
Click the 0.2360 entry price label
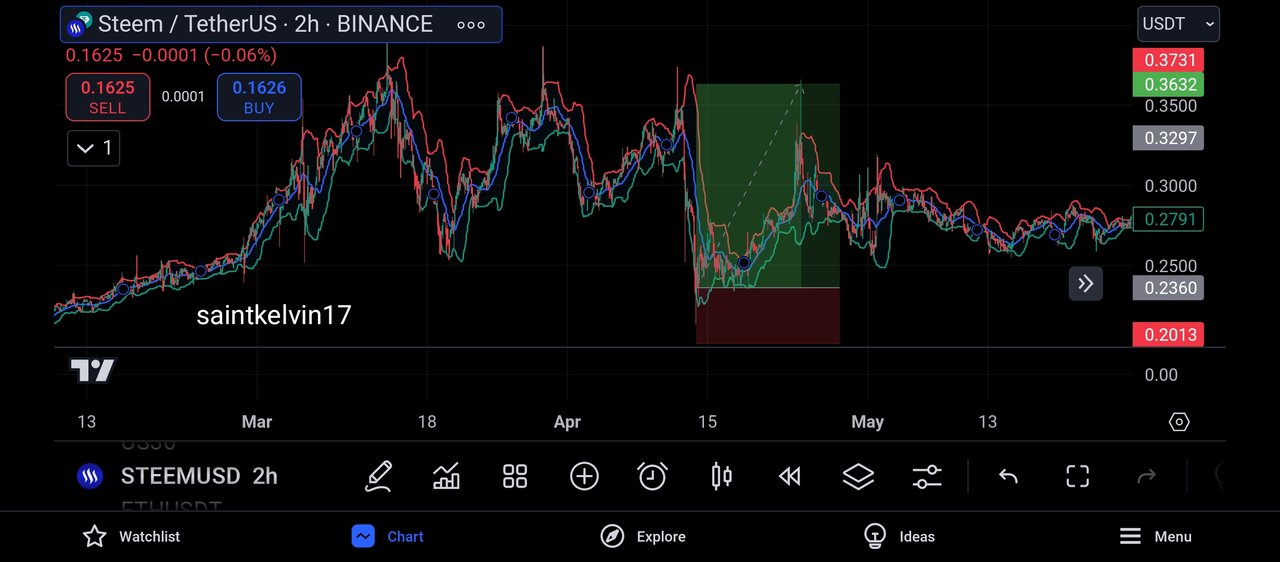click(1168, 287)
